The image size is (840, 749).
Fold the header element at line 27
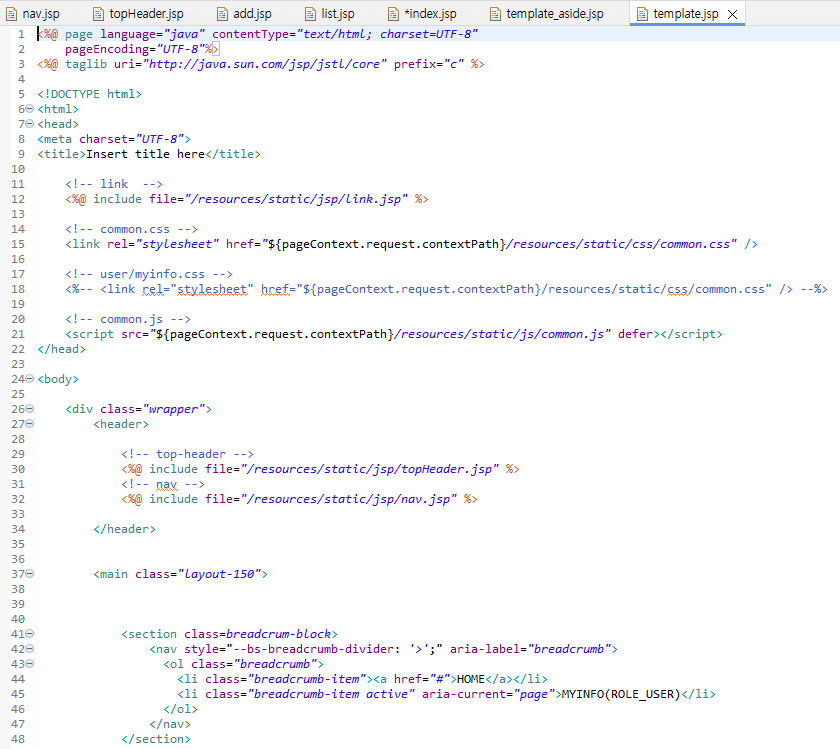click(30, 424)
